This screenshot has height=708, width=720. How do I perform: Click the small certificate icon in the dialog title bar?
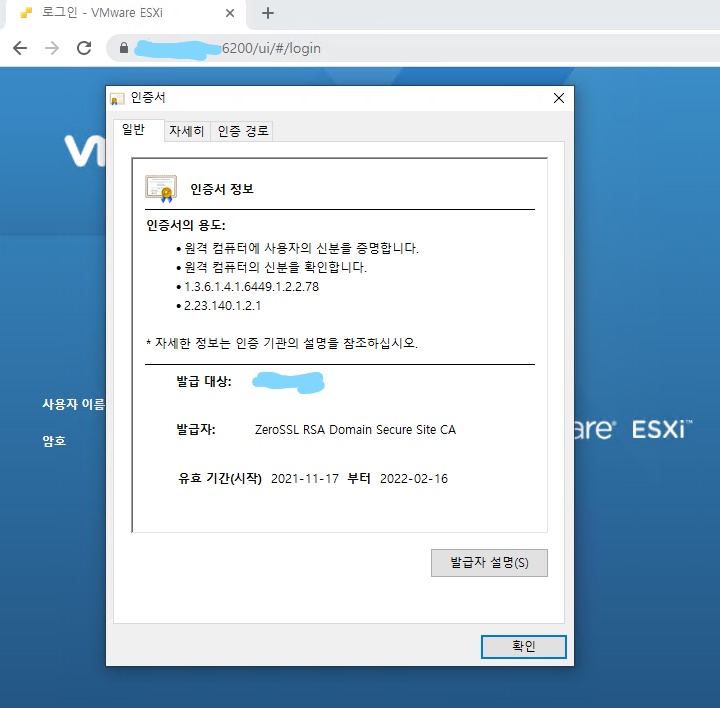117,98
